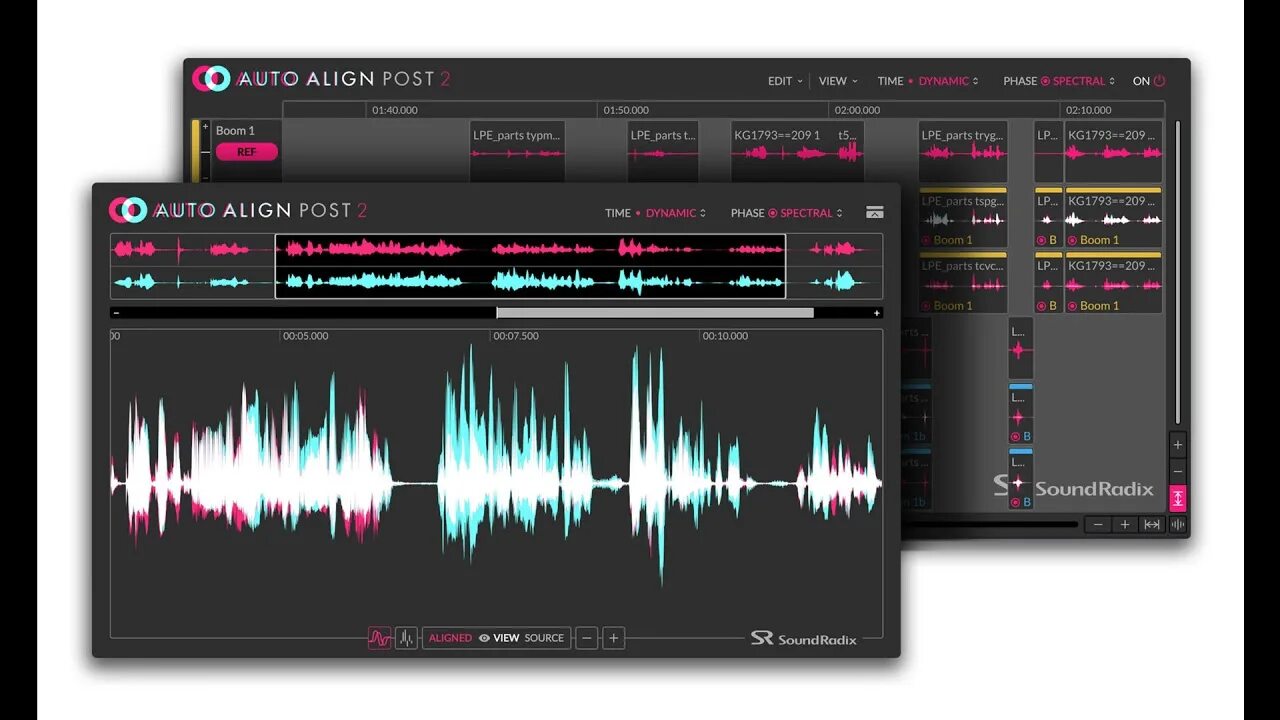1280x720 pixels.
Task: Click REF button on Boom 1 track
Action: (x=246, y=152)
